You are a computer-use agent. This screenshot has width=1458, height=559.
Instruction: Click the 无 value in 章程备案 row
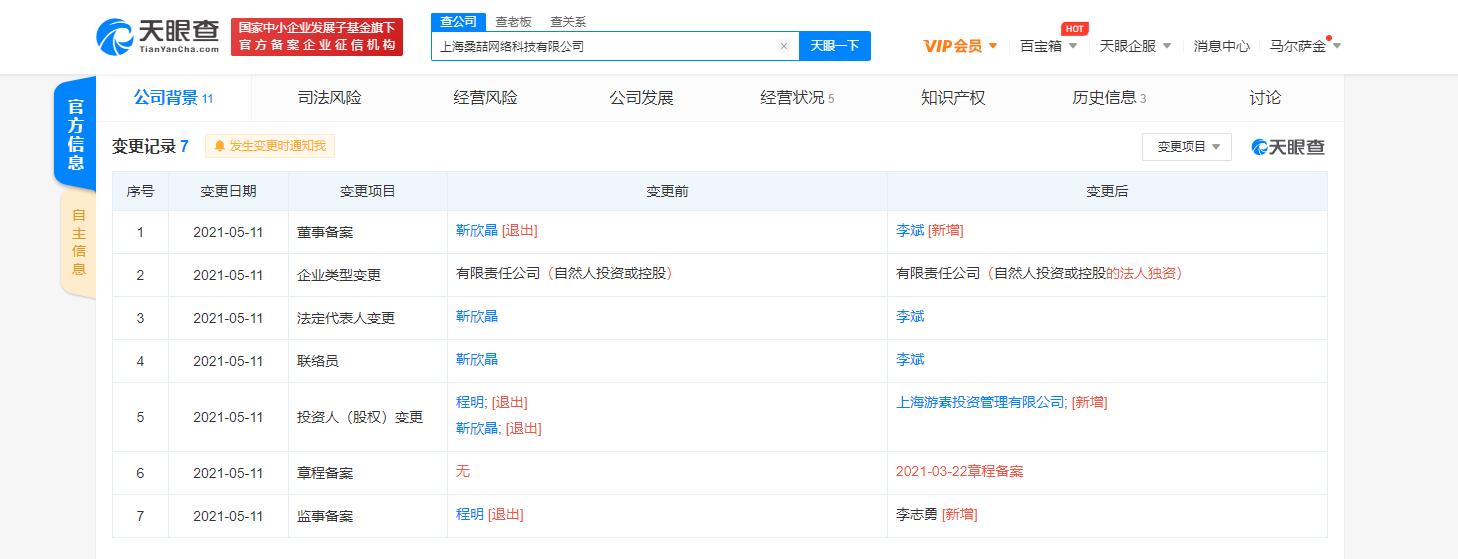[463, 472]
